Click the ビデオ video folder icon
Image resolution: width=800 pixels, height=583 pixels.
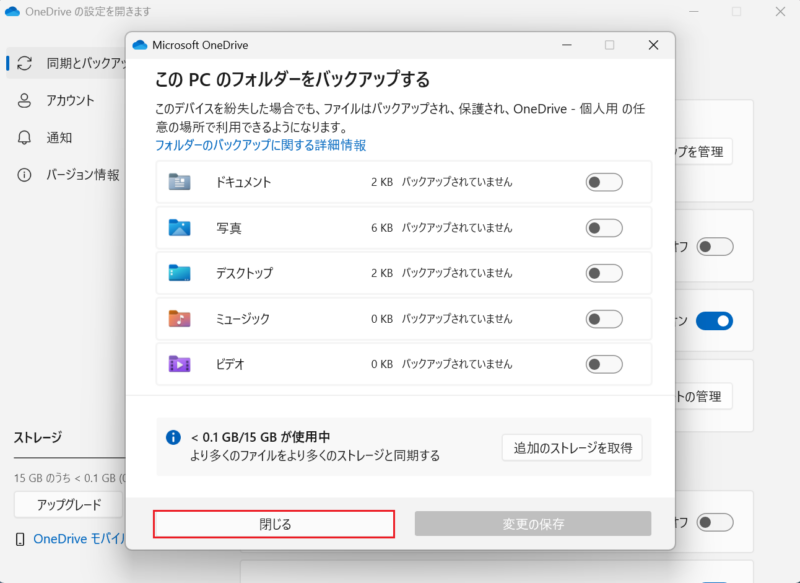[x=180, y=364]
